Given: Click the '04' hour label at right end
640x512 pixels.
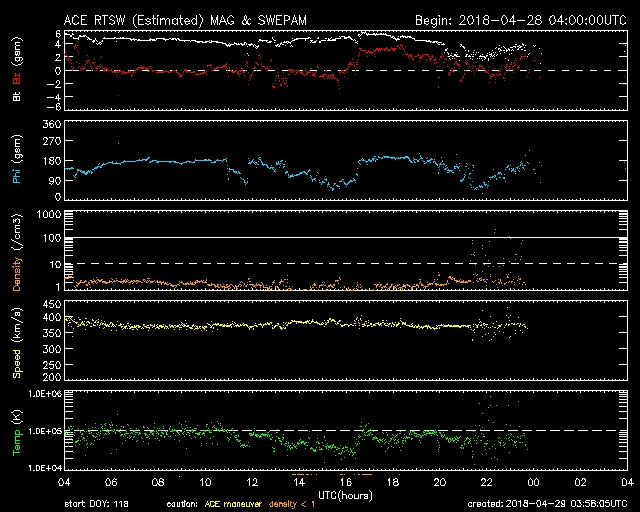Looking at the screenshot, I should click(x=627, y=482).
